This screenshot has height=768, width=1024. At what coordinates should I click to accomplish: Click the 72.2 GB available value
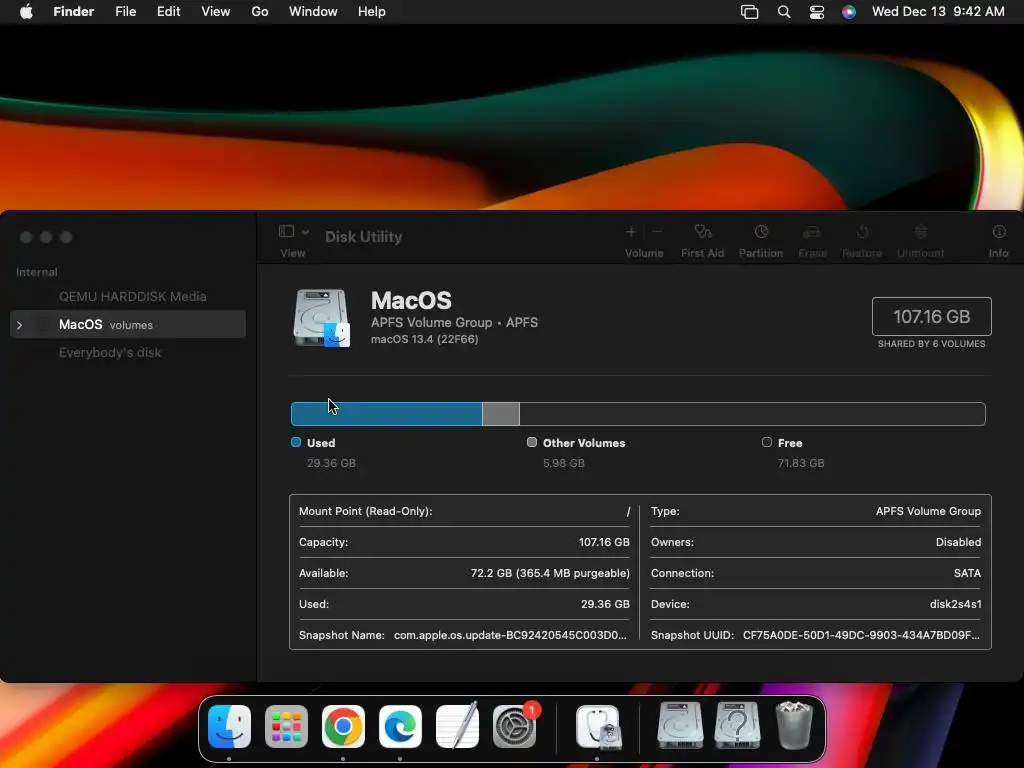coord(550,573)
